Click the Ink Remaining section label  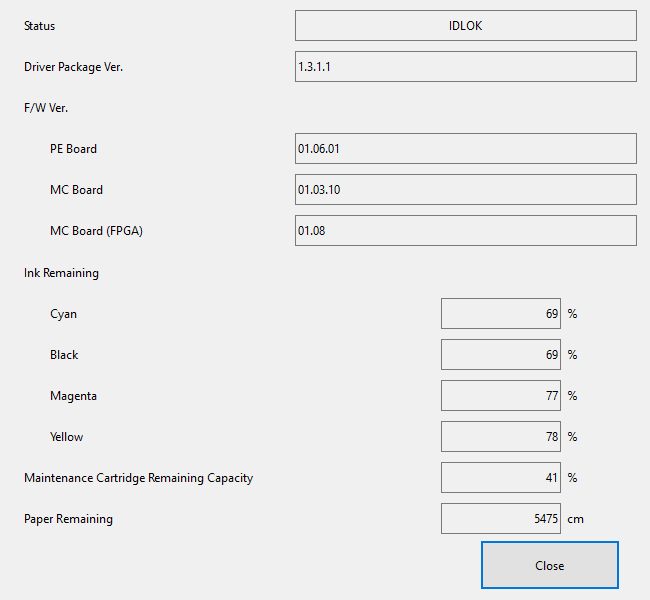pos(61,273)
